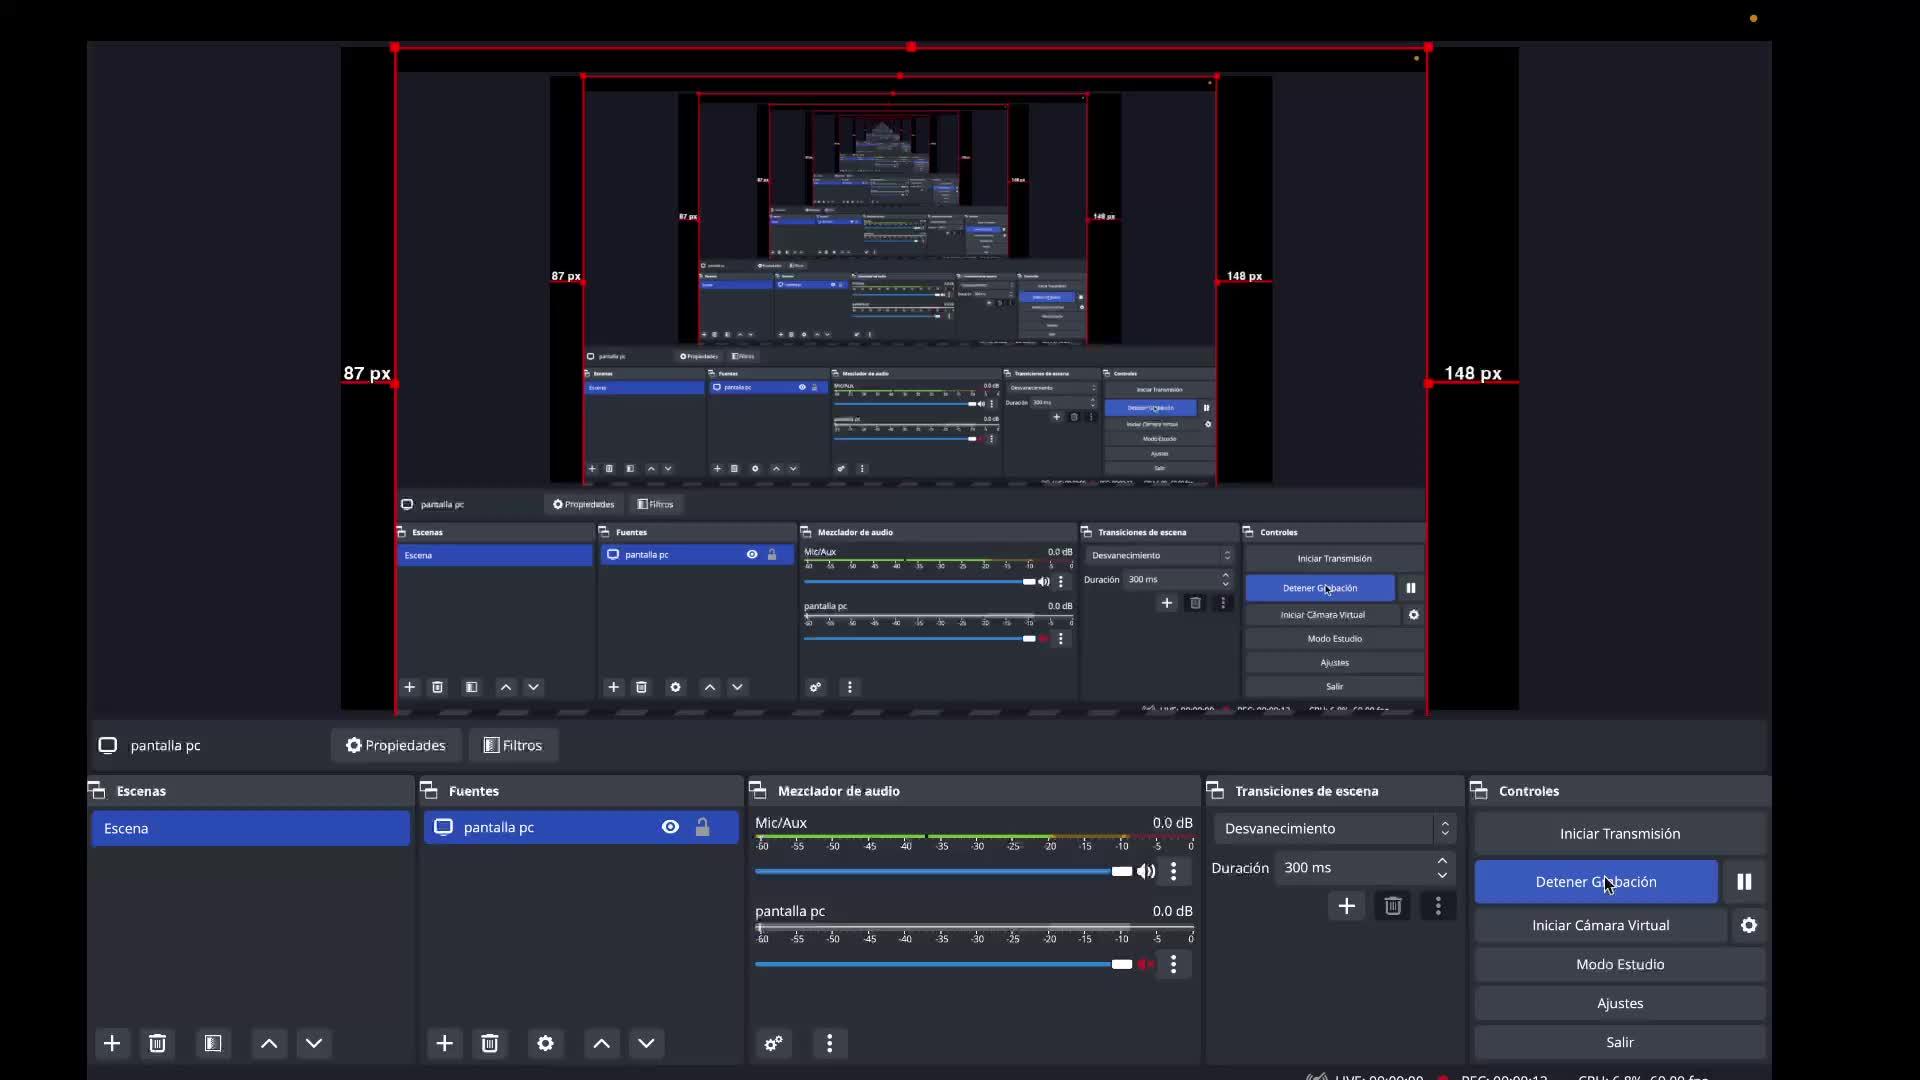This screenshot has height=1080, width=1920.
Task: Open source properties gear in Fuentes panel
Action: click(x=545, y=1043)
